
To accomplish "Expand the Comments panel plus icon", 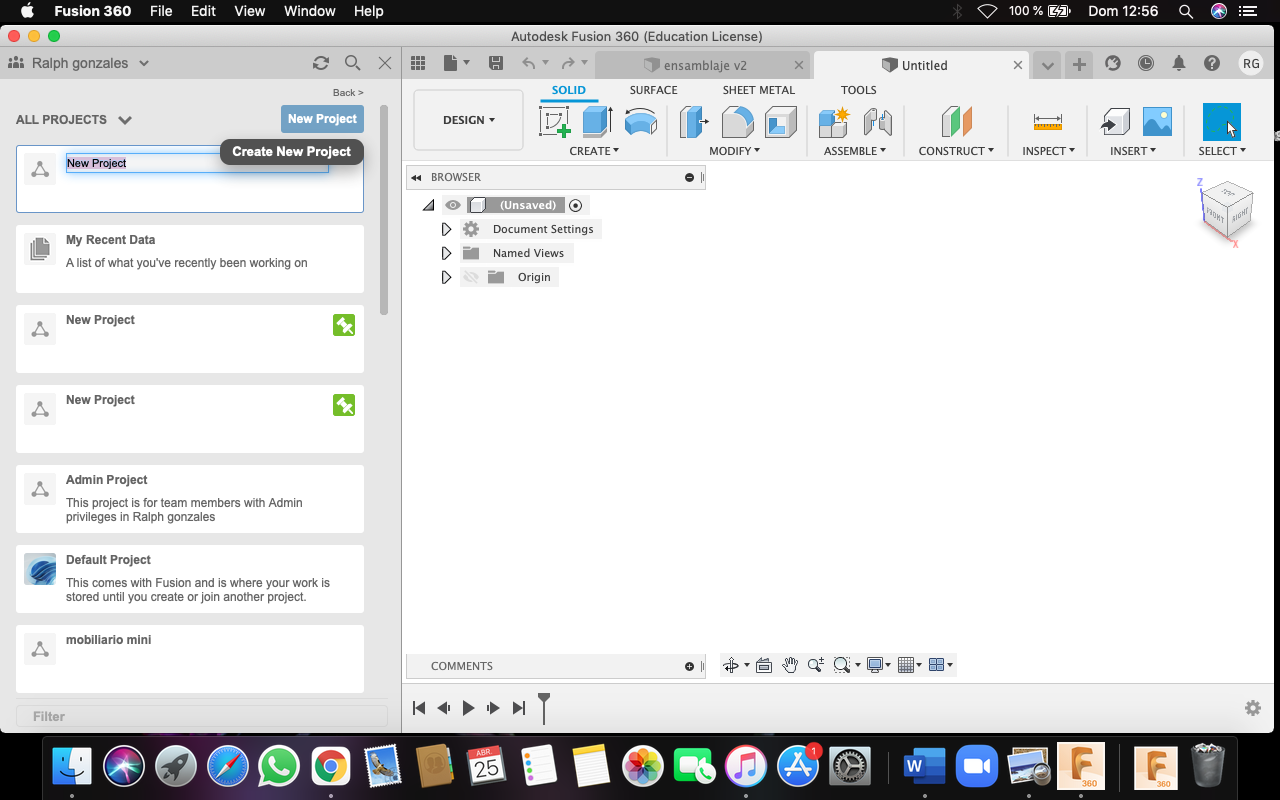I will pos(689,666).
